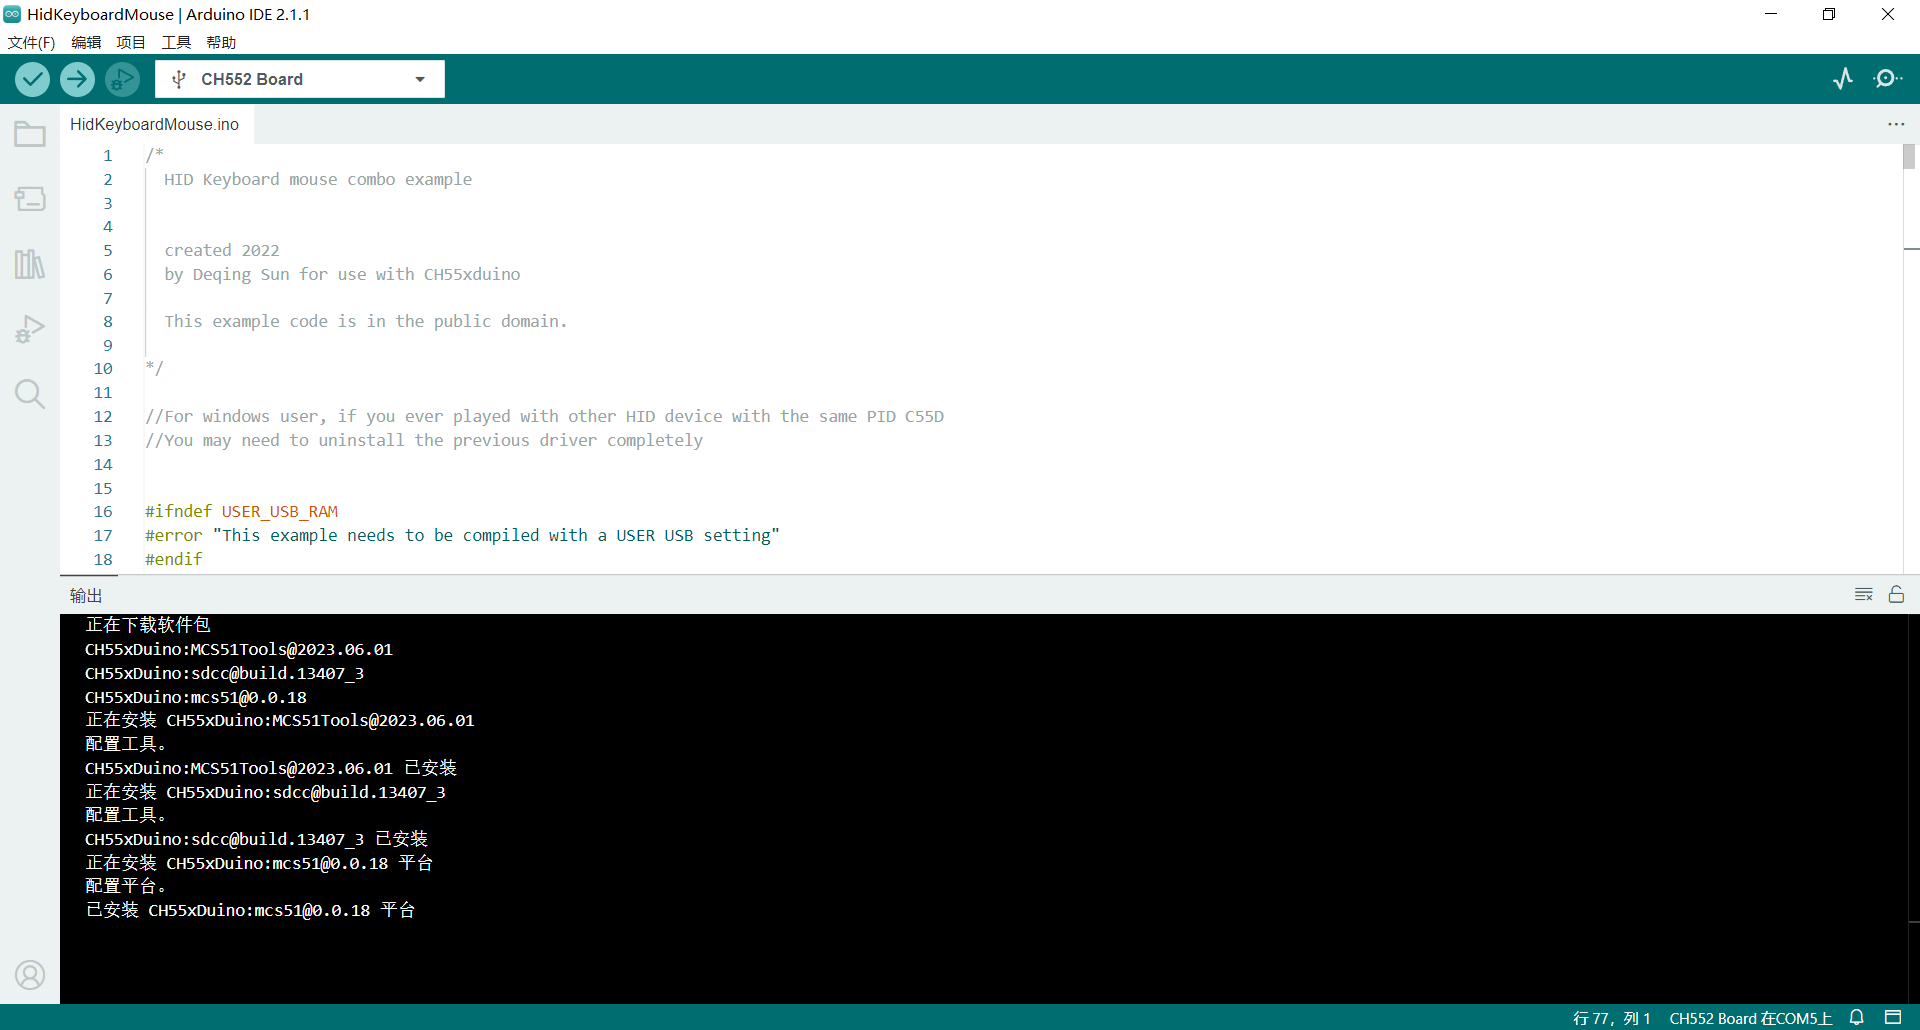Open the Library Manager sidebar panel
Screen dimensions: 1920x1030
tap(30, 264)
